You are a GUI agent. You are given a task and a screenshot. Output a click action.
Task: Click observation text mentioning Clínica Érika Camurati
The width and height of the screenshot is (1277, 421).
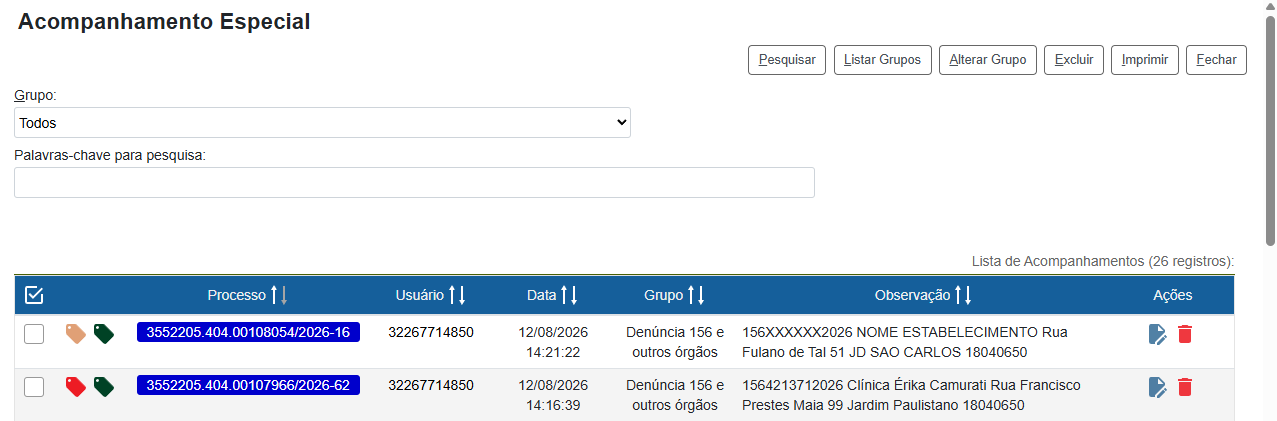coord(911,395)
